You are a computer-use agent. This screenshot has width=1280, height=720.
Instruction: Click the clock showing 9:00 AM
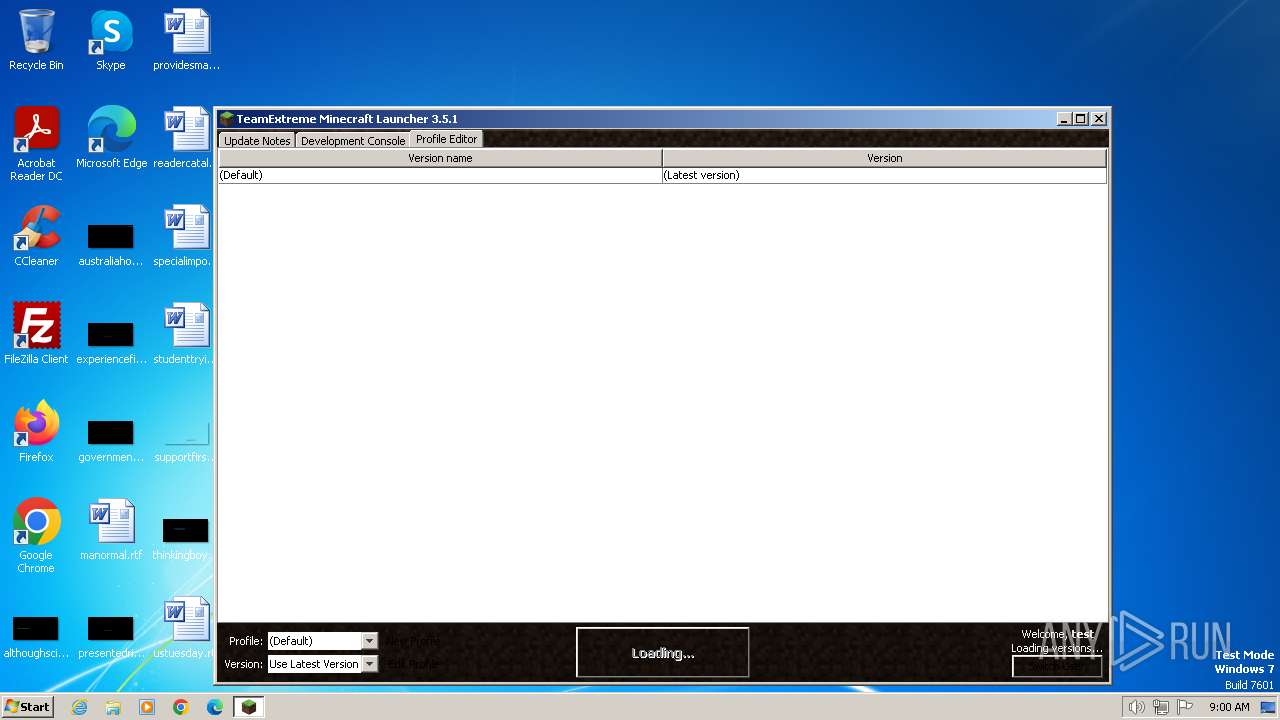[1229, 707]
